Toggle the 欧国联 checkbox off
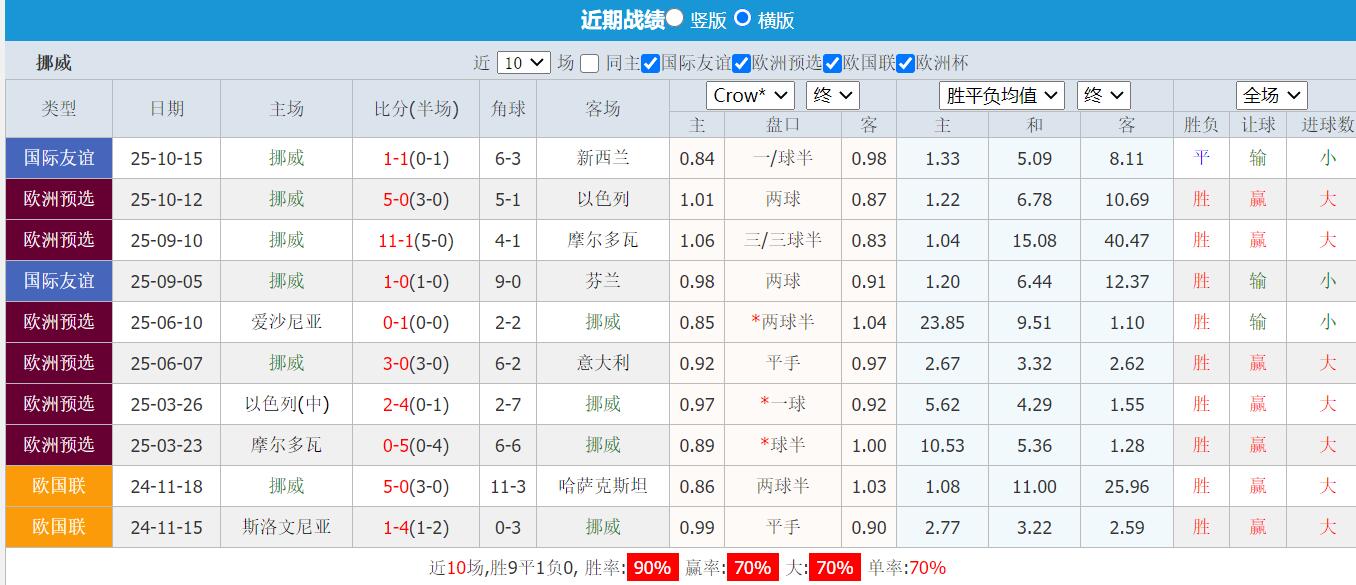This screenshot has width=1356, height=585. [832, 62]
